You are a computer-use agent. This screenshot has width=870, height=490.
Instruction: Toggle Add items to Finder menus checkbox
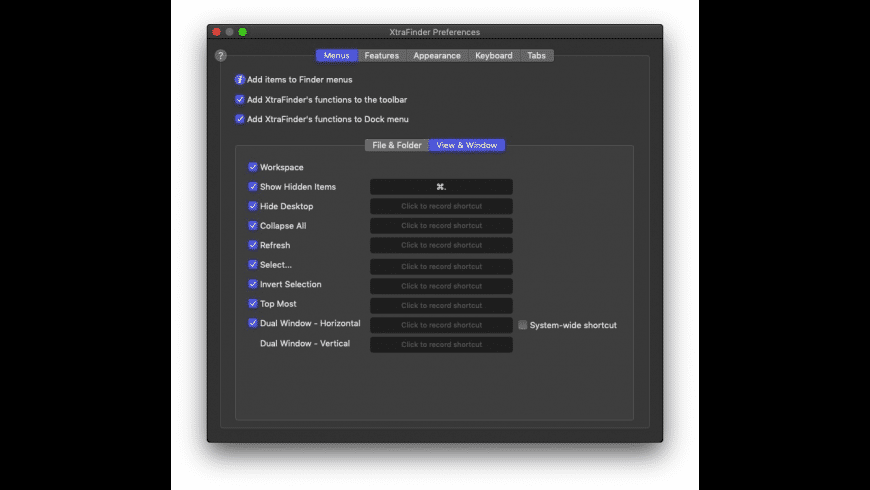[x=240, y=79]
